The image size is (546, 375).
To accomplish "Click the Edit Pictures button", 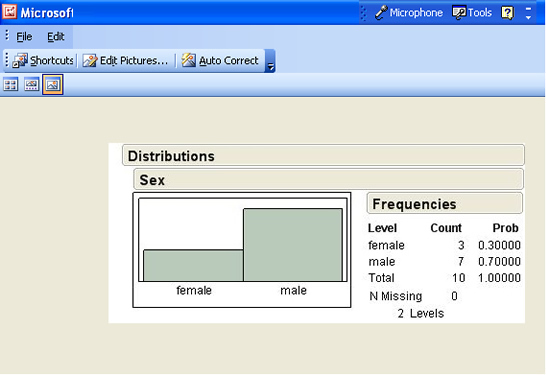I will pos(125,61).
